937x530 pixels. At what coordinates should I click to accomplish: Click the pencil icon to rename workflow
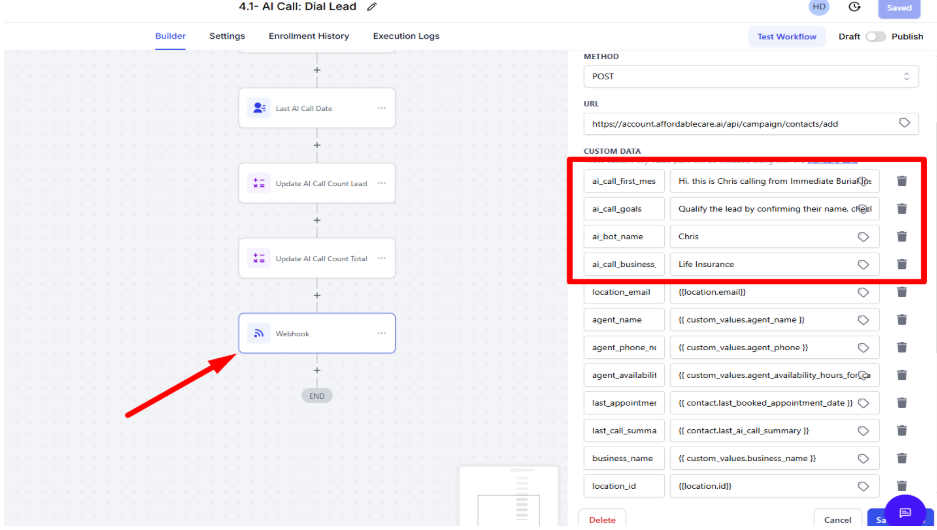click(x=372, y=7)
